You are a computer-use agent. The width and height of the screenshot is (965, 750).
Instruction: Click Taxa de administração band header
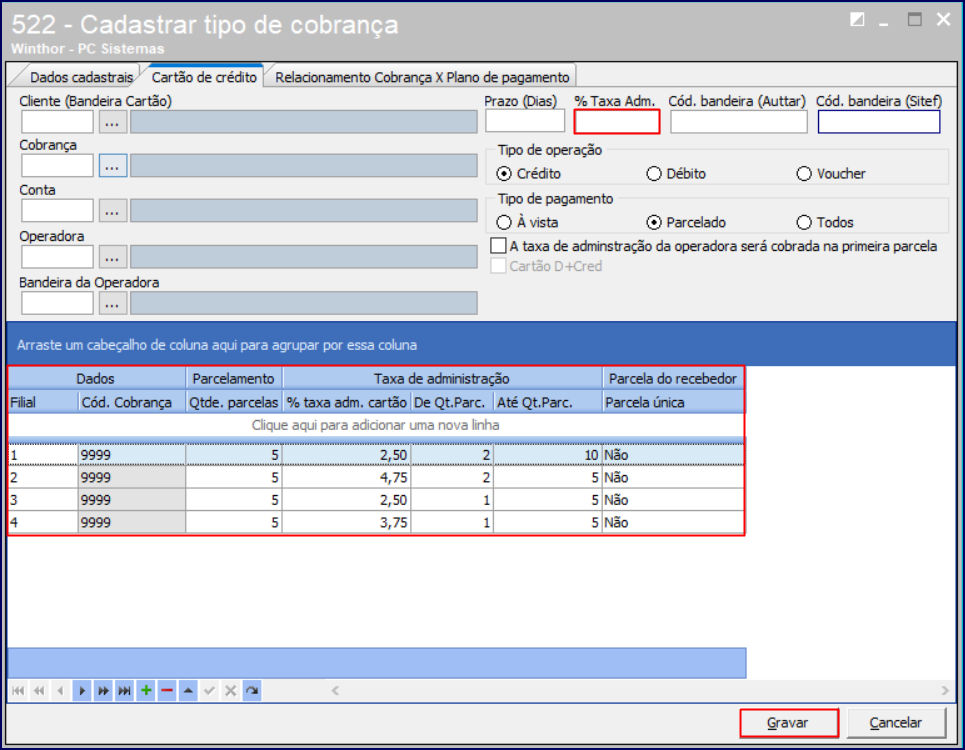[442, 378]
